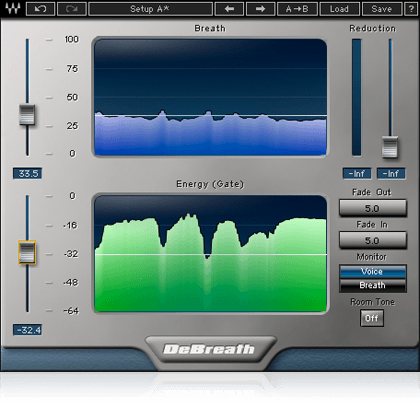
Task: Open the Save preset menu
Action: [x=382, y=9]
